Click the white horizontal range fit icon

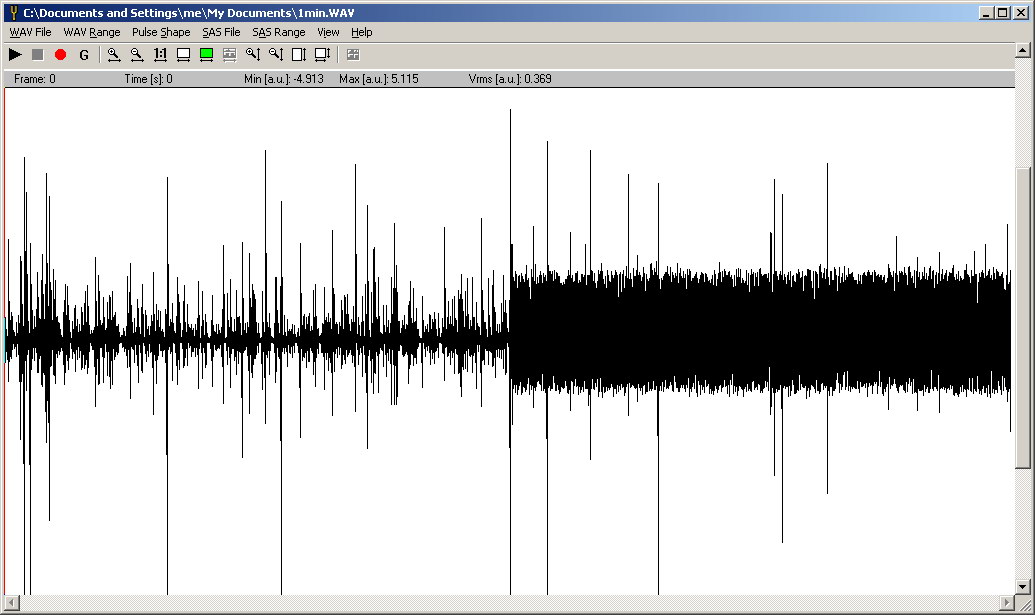pos(183,55)
